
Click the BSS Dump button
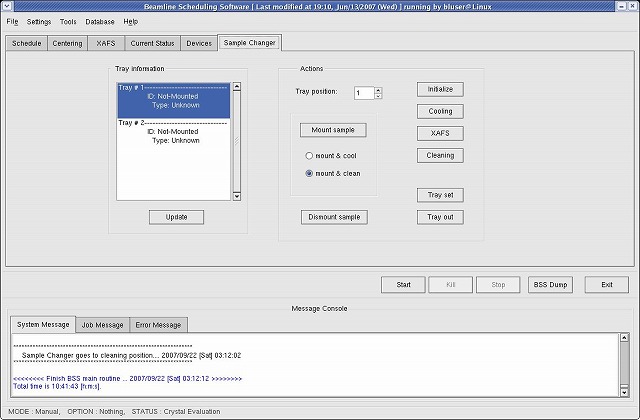550,285
